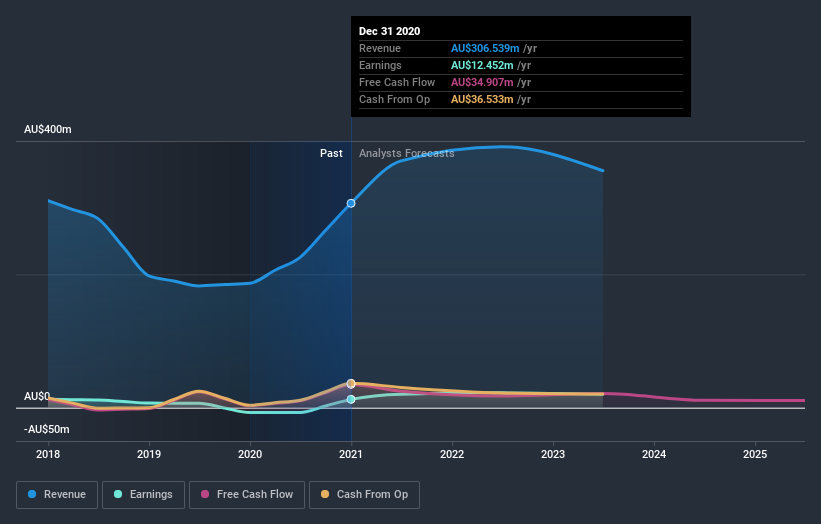Click the 2022 x-axis label

point(452,454)
